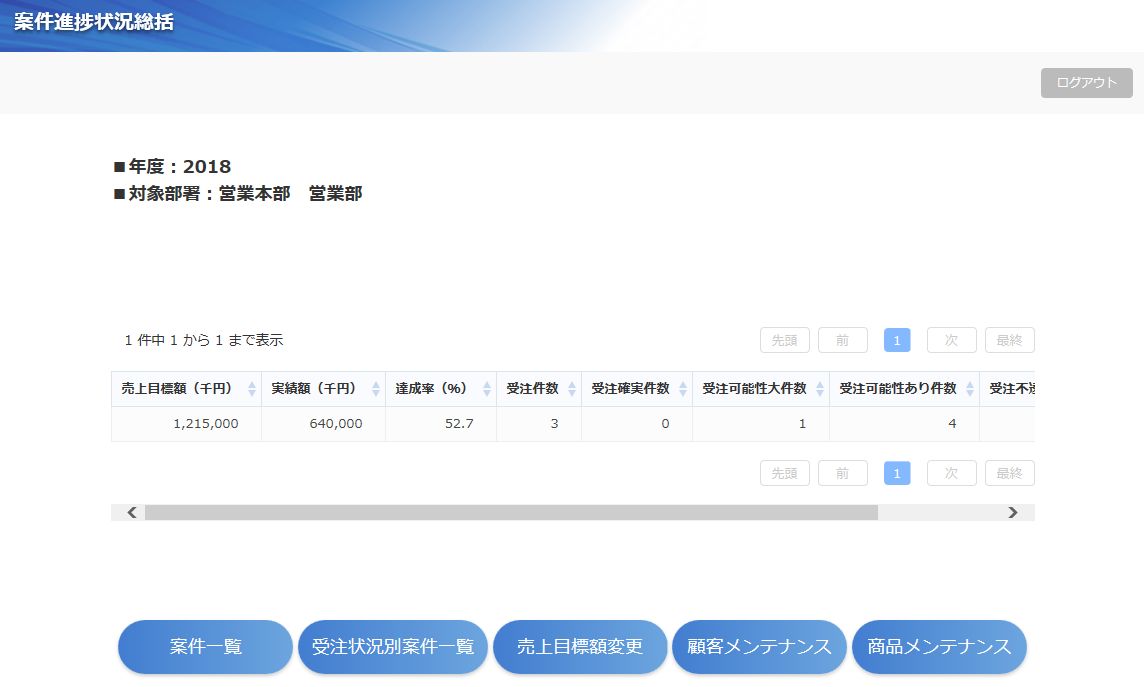Click sort arrows for 受注可能性大件数
1144x687 pixels.
click(x=820, y=389)
